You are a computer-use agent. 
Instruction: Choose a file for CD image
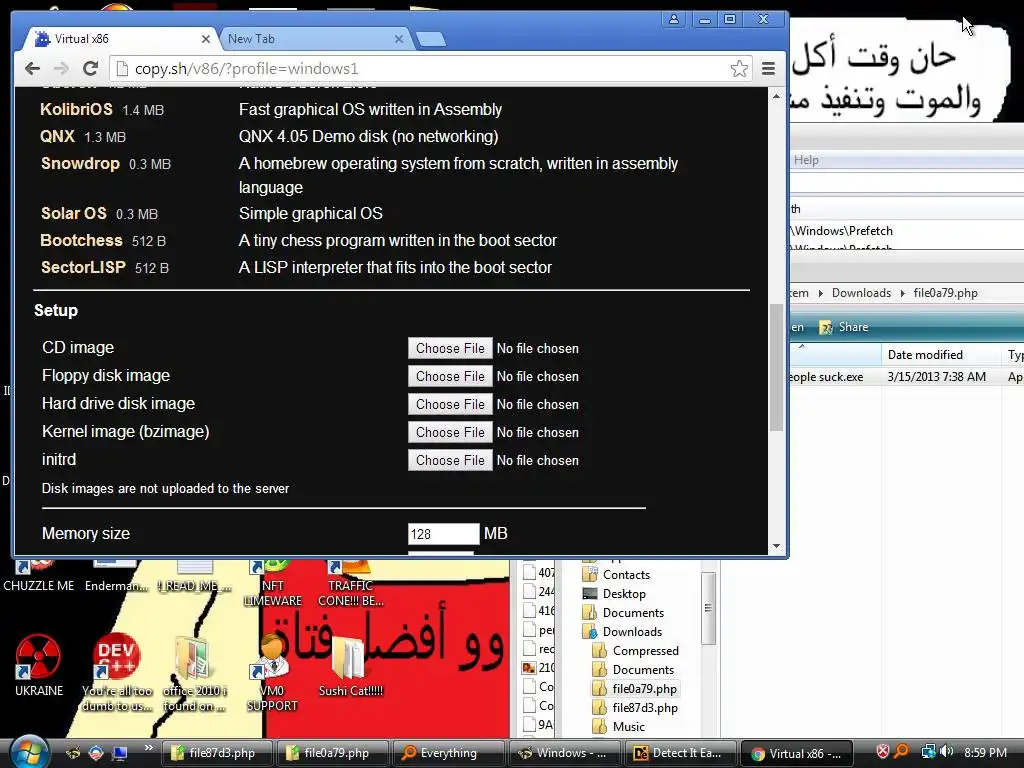[x=450, y=348]
